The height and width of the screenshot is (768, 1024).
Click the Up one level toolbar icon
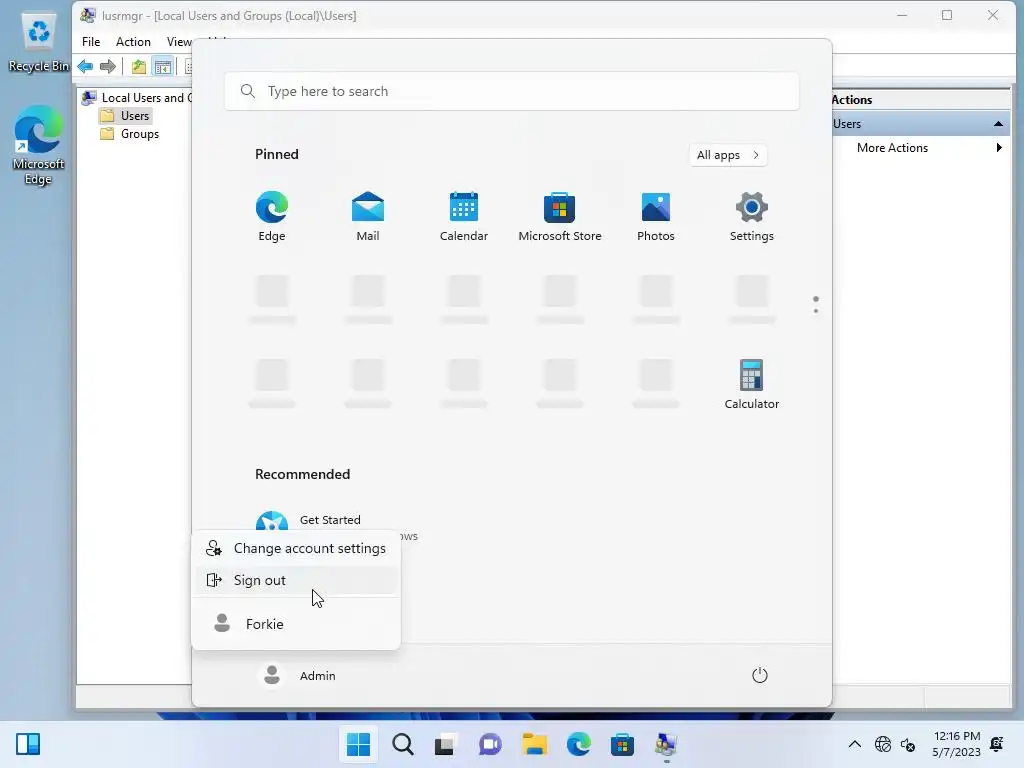138,67
